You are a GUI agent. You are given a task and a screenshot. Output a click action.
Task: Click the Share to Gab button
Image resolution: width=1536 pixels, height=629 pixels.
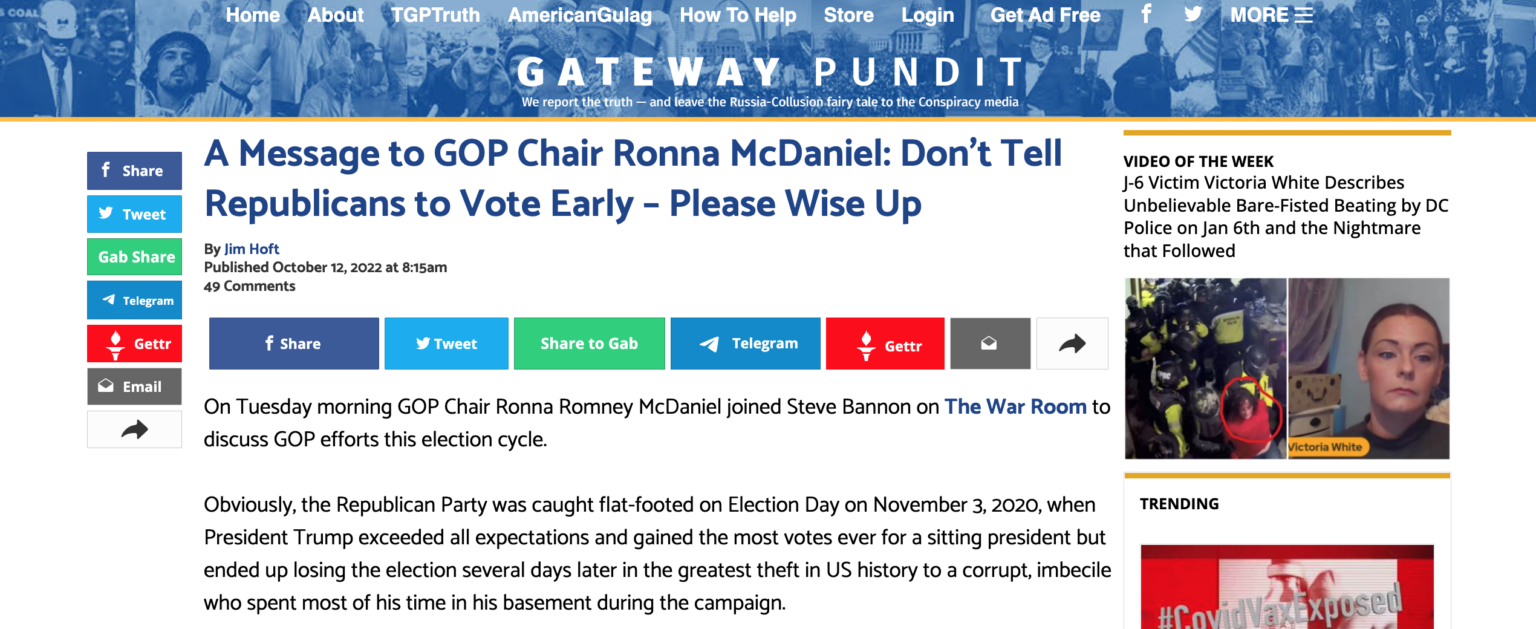(589, 344)
